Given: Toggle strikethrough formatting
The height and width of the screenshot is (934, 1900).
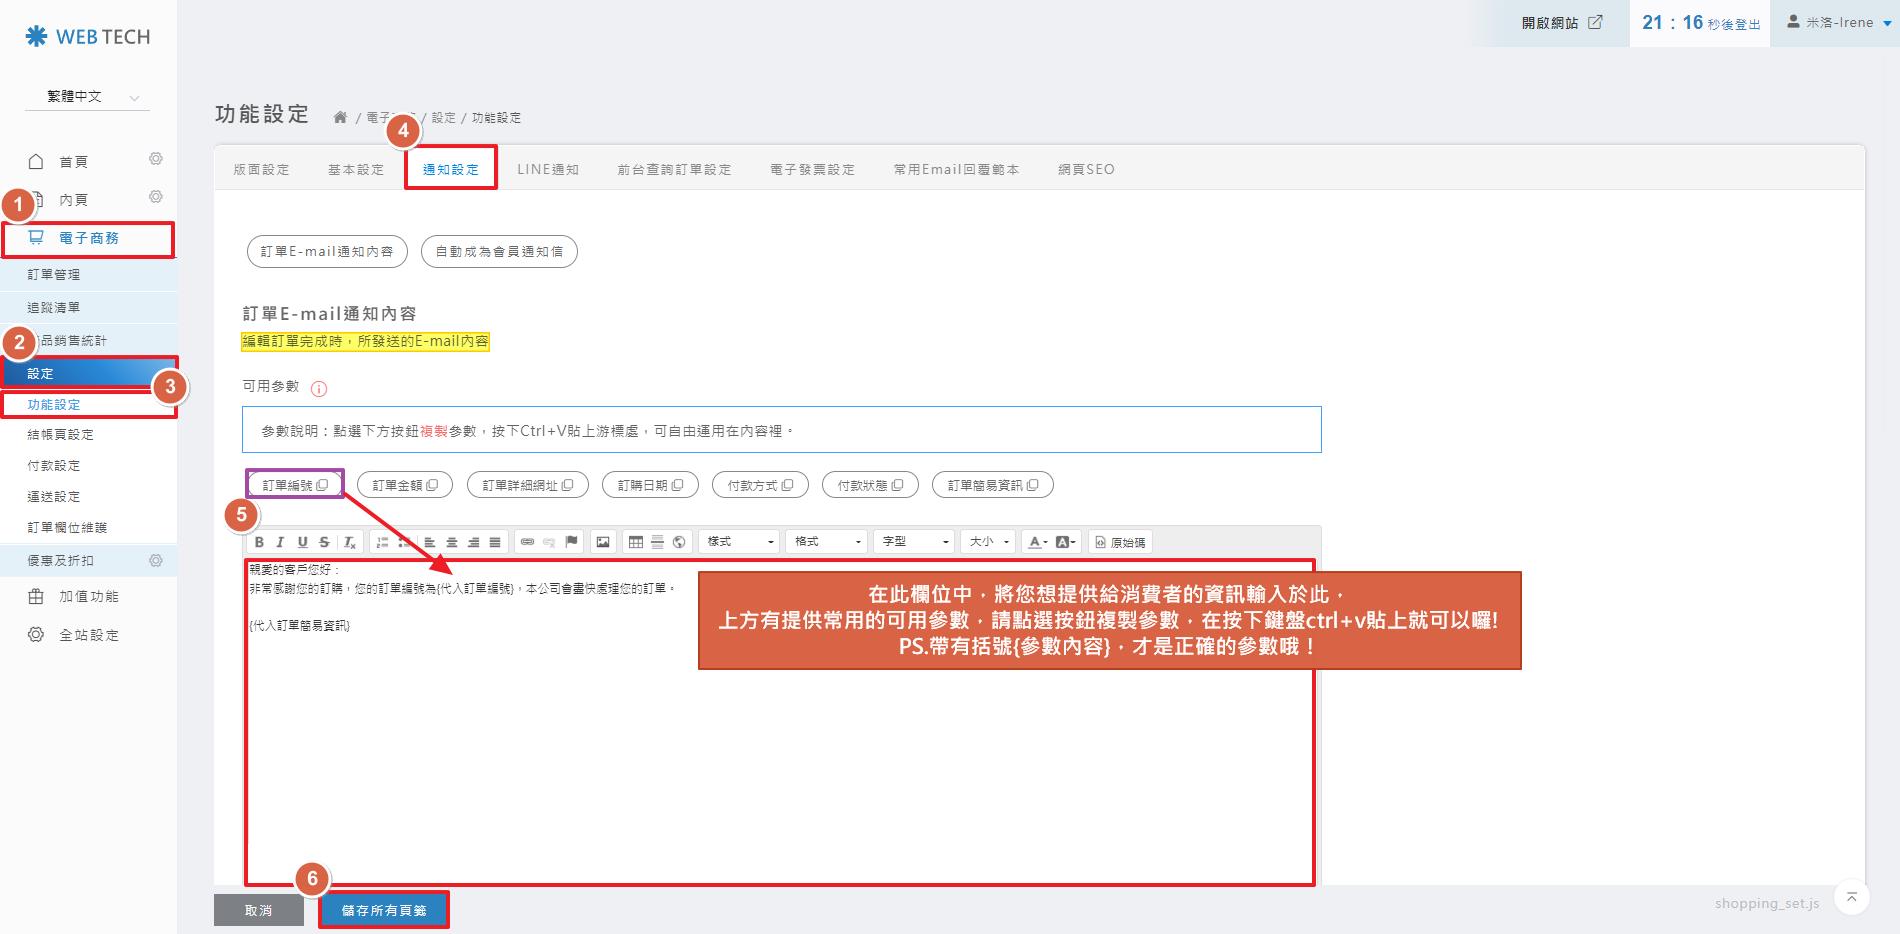Looking at the screenshot, I should click(324, 542).
